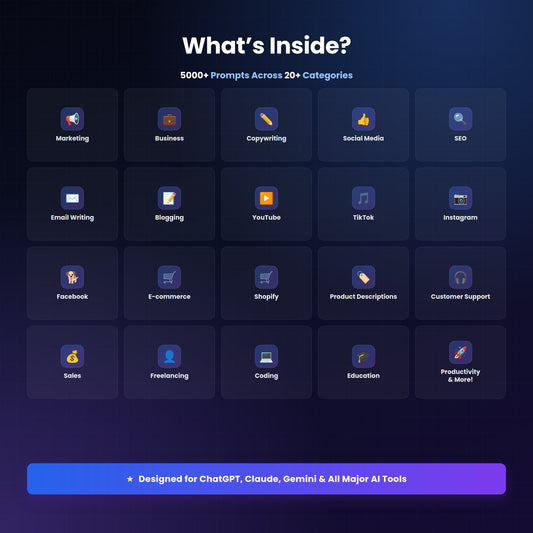
Task: Click the Blogging notepad icon
Action: [x=169, y=198]
